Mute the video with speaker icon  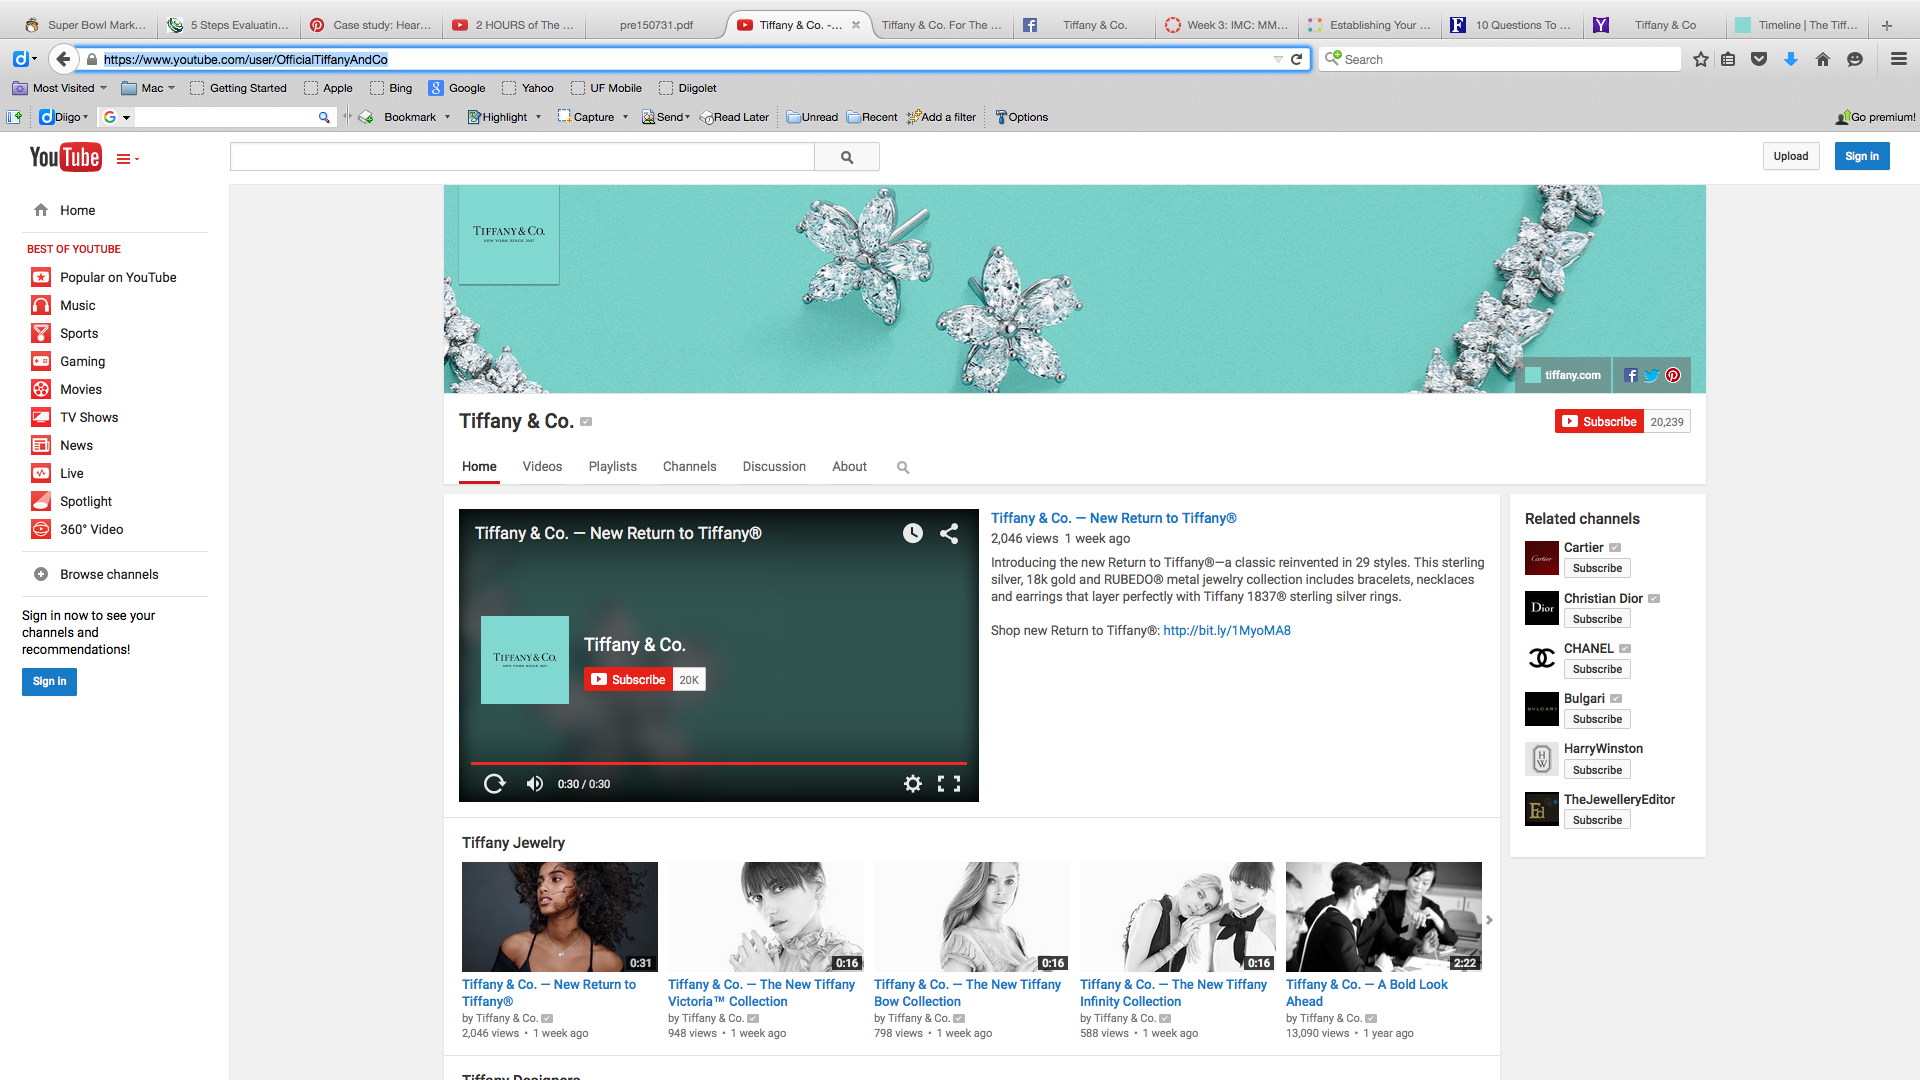[535, 784]
